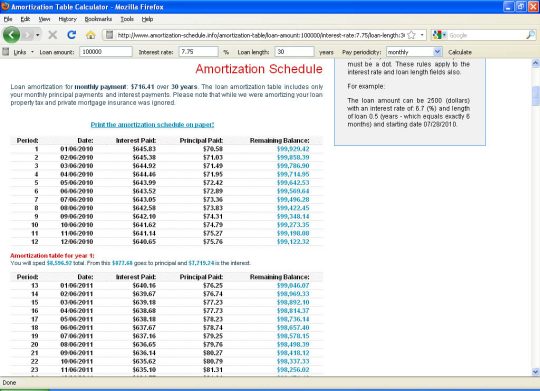Image resolution: width=540 pixels, height=391 pixels.
Task: Click the Links toolbar icon
Action: point(6,52)
